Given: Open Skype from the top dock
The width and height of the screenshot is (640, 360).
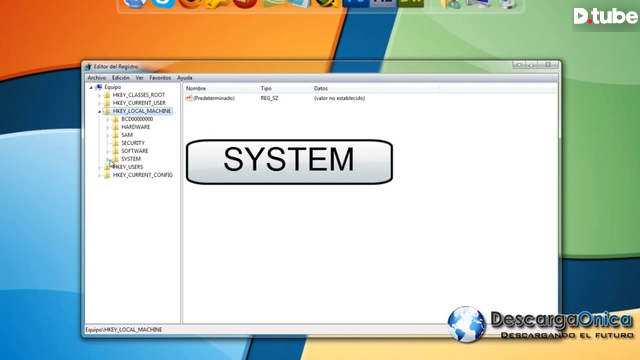Looking at the screenshot, I should pos(163,3).
